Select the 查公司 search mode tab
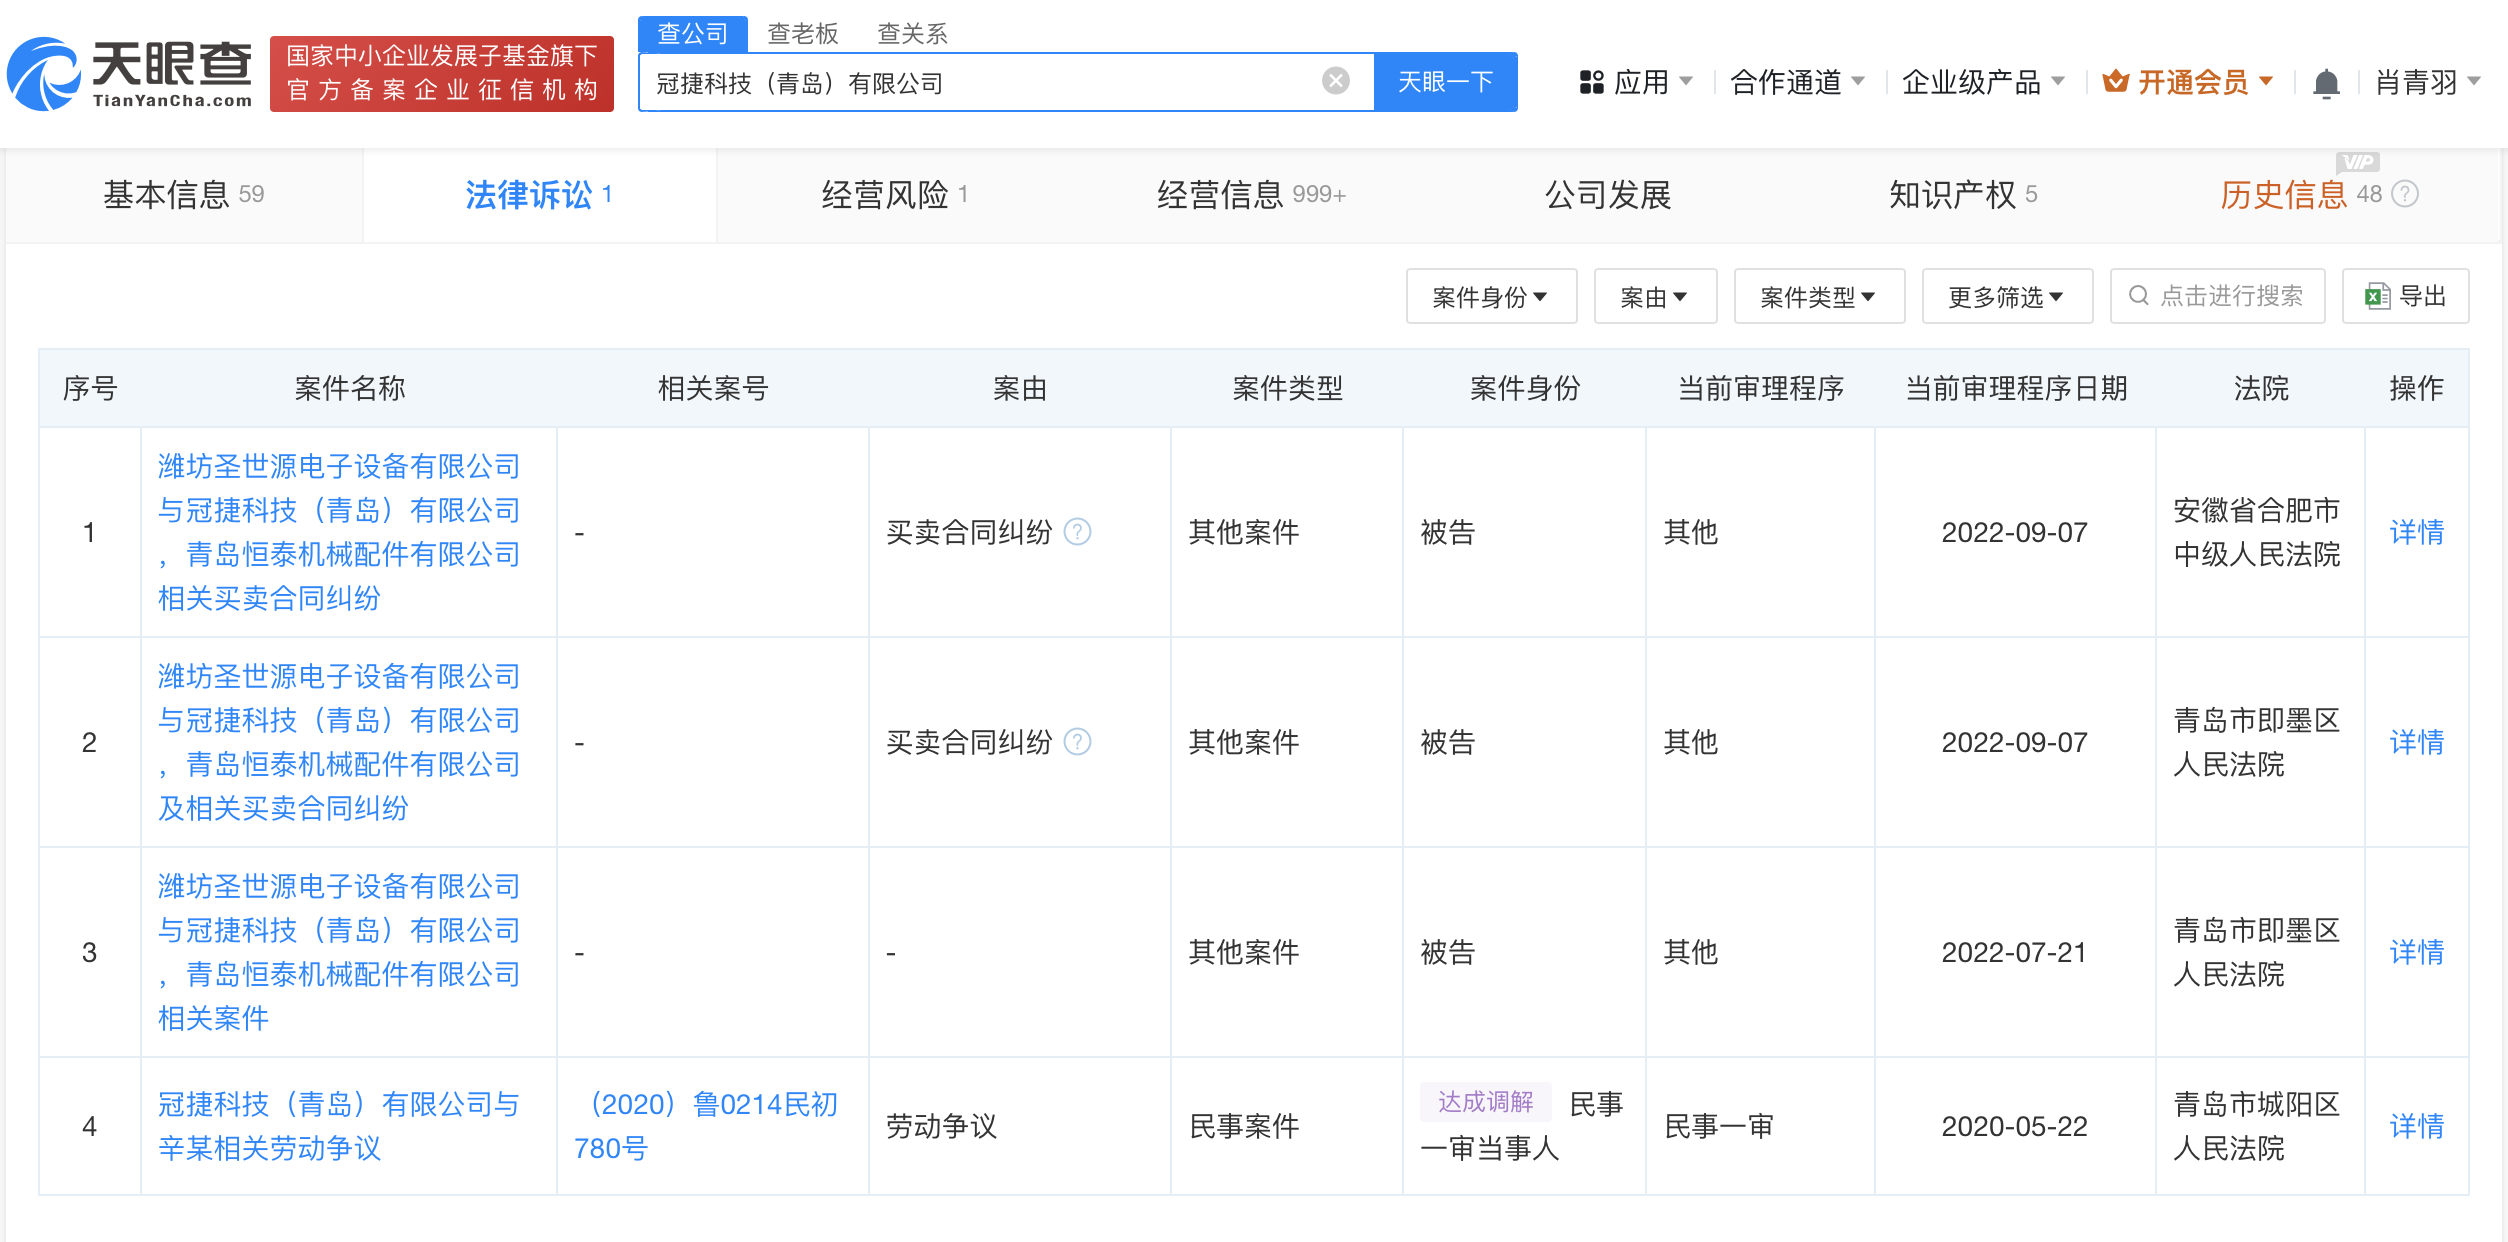Viewport: 2508px width, 1242px height. (x=692, y=34)
